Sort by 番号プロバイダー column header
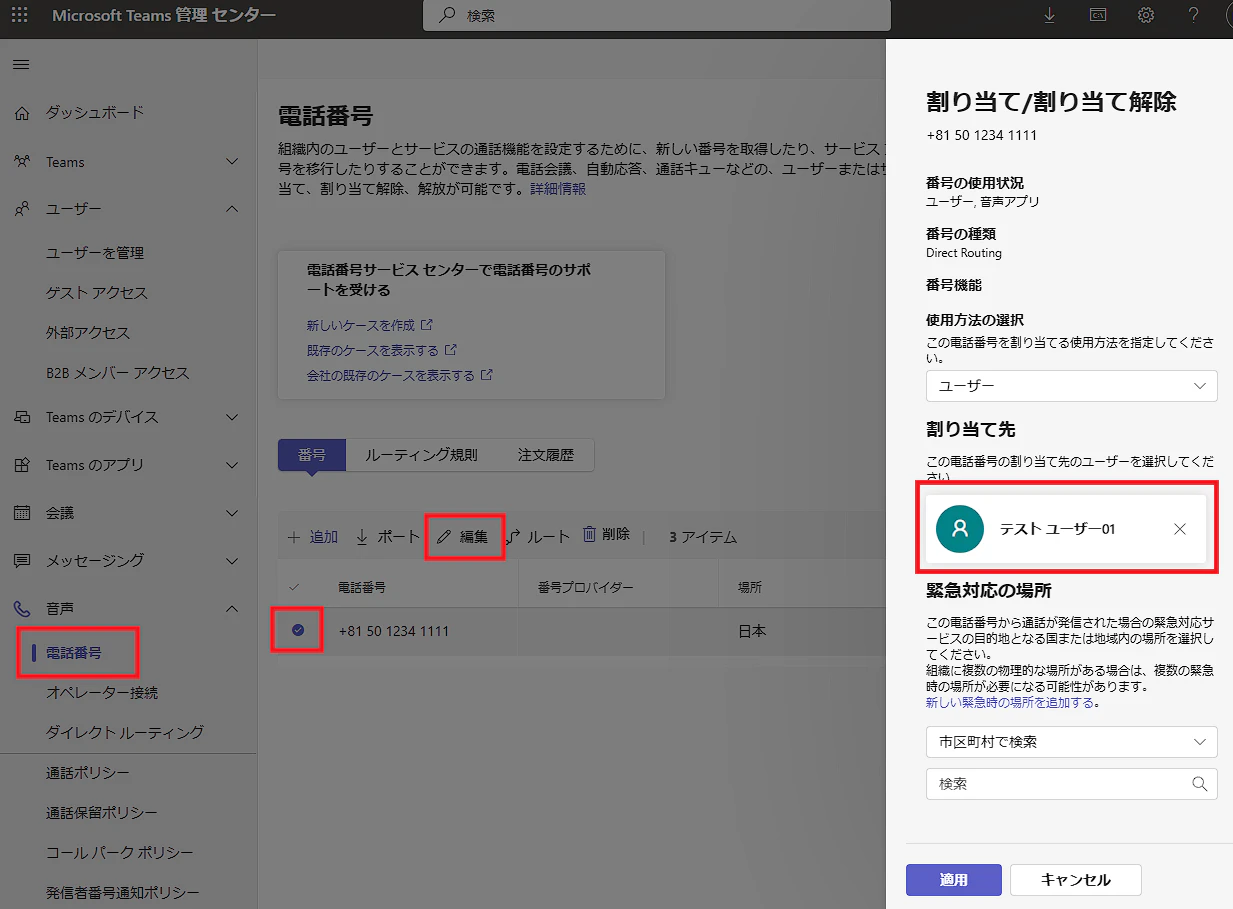1233x909 pixels. [x=586, y=588]
